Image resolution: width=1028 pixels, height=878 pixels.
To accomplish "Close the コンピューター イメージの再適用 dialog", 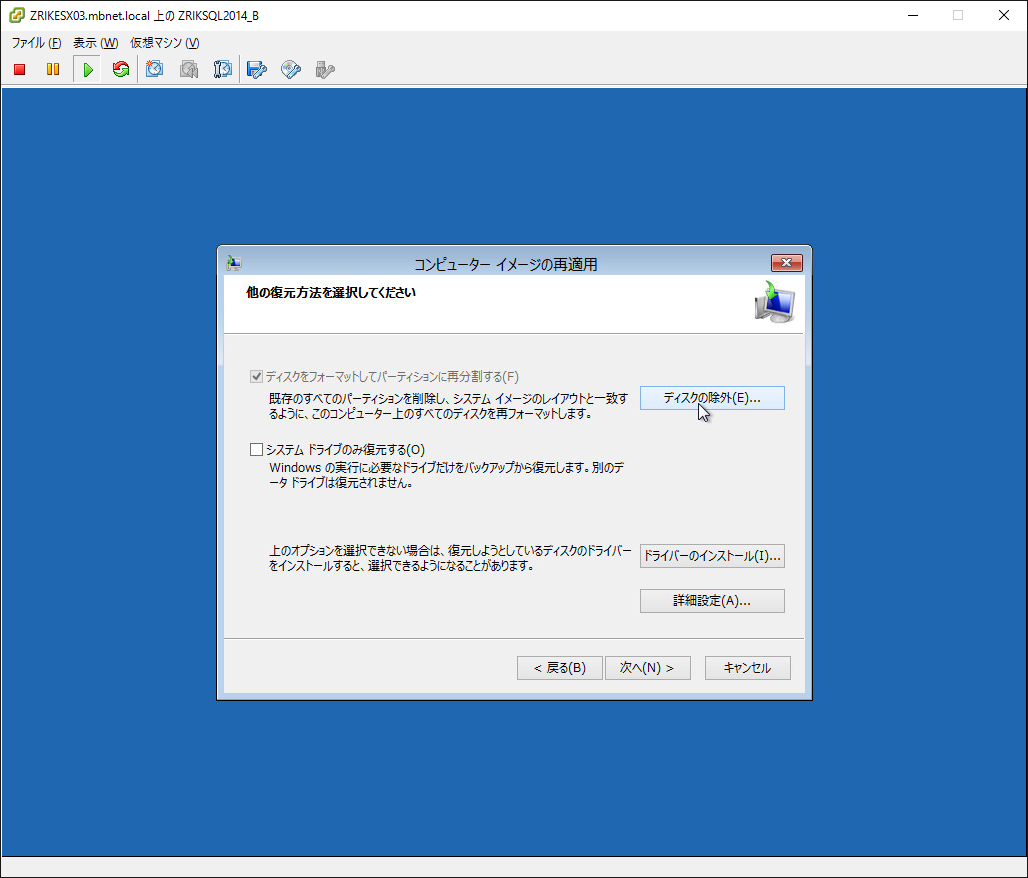I will 787,263.
